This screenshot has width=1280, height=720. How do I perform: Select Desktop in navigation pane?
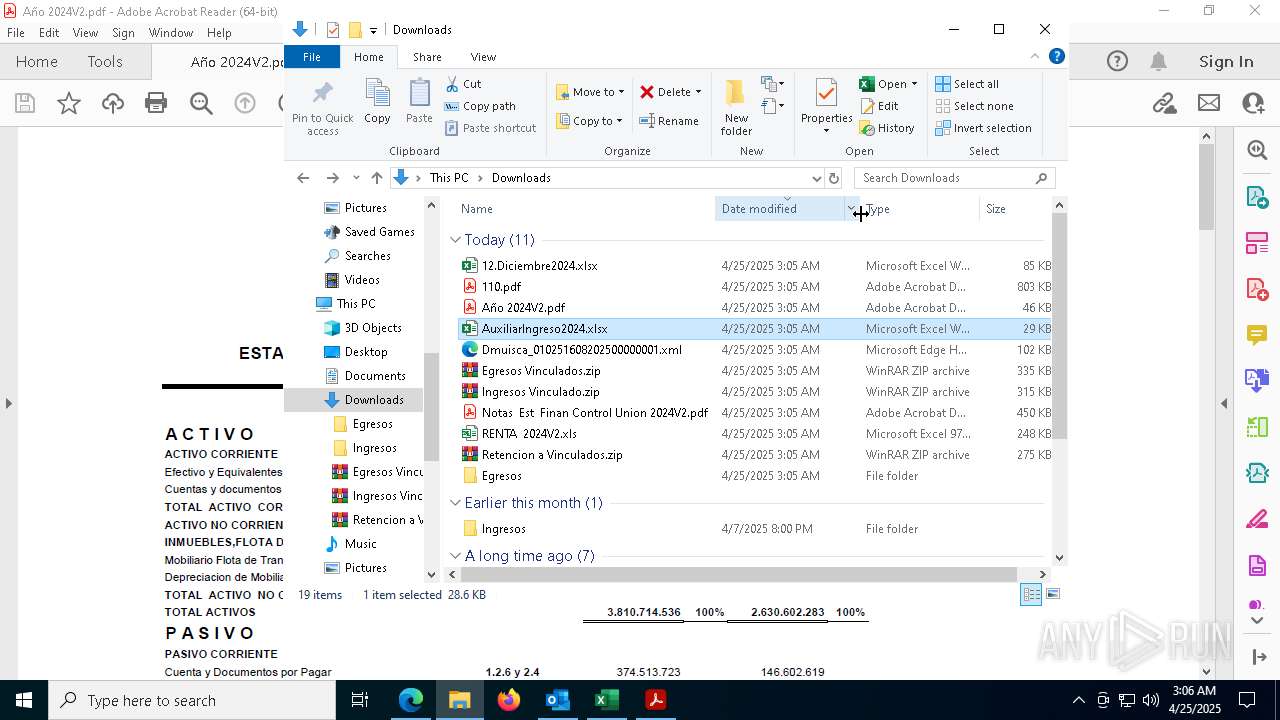(x=366, y=352)
